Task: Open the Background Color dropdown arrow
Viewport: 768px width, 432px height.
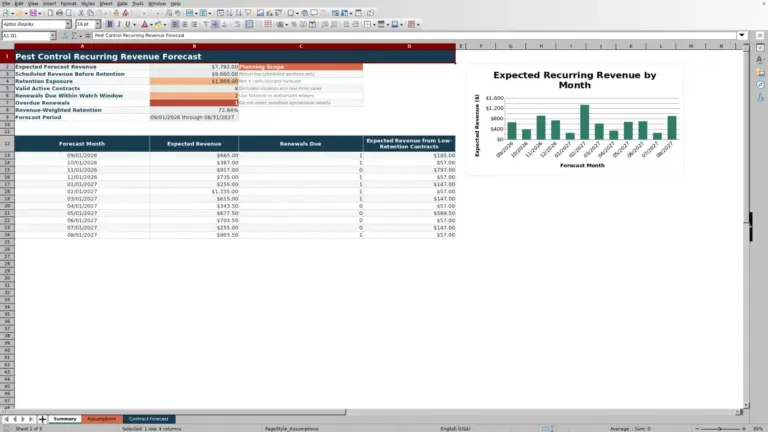Action: click(x=165, y=24)
